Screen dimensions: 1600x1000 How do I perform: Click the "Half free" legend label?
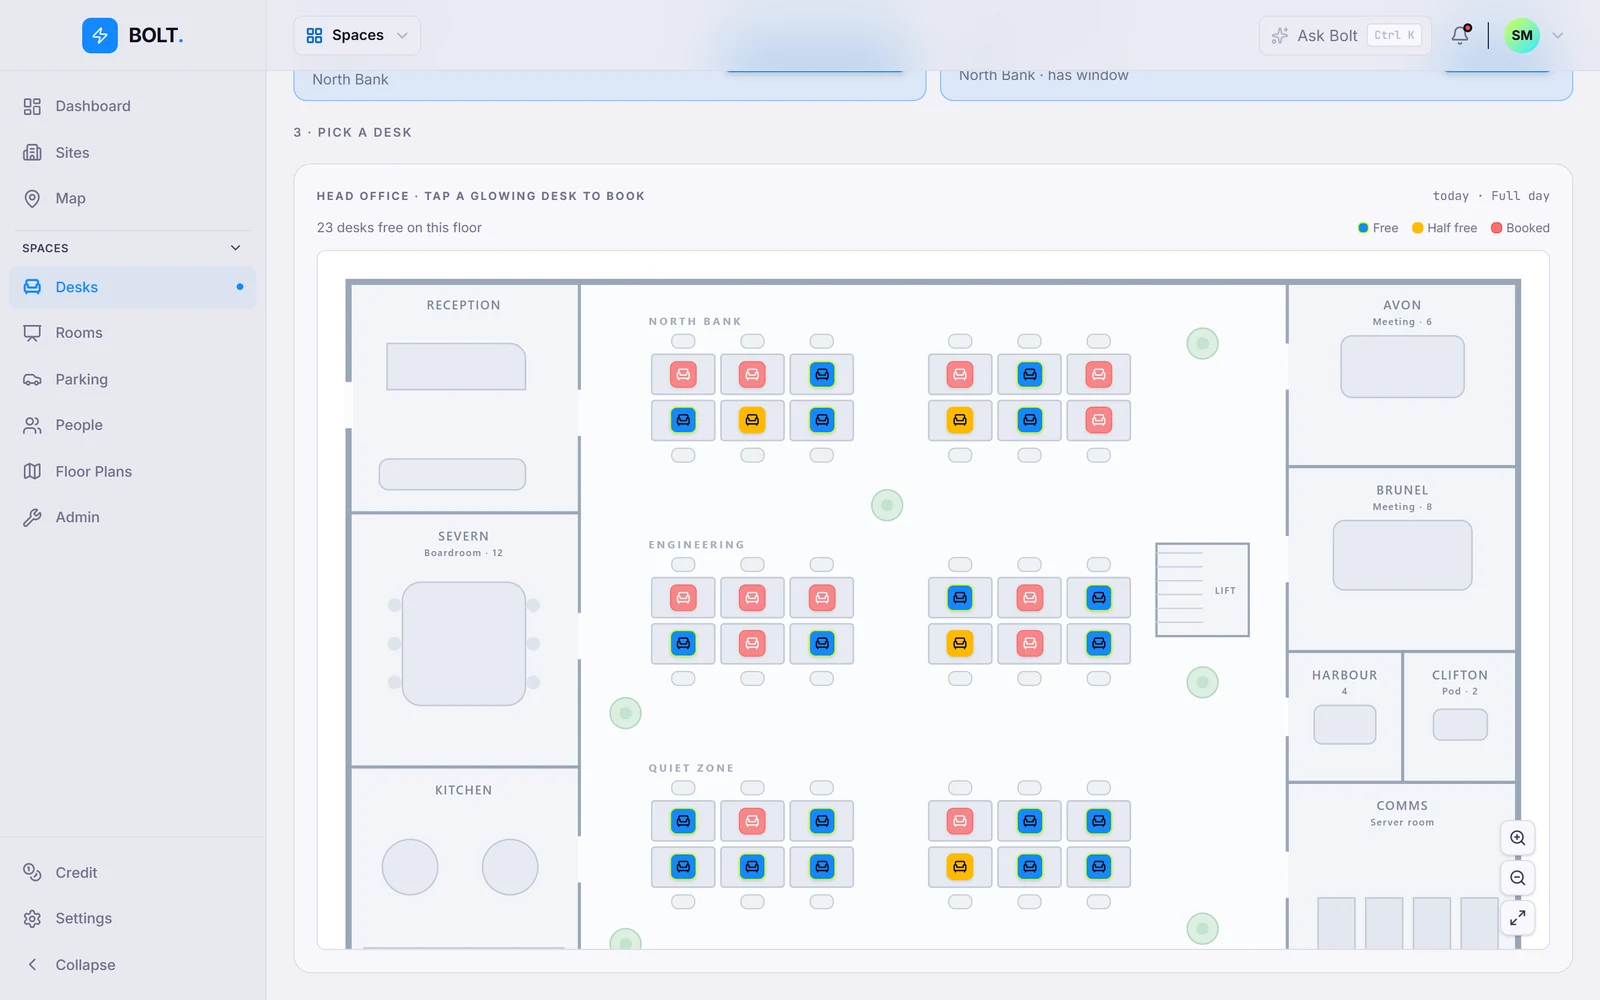1452,228
